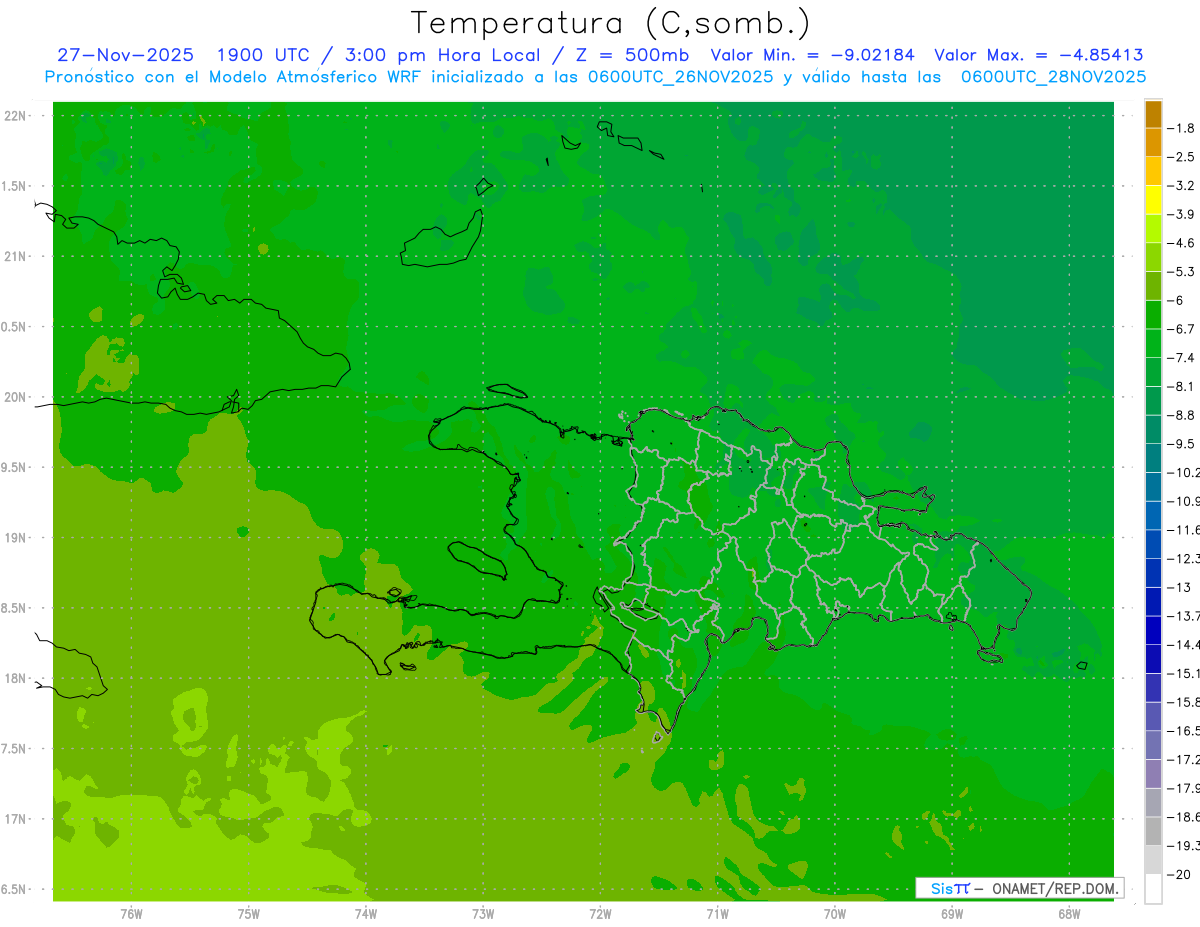This screenshot has height=927, width=1200.
Task: Click the '-3.9' color scale label
Action: coord(1181,214)
